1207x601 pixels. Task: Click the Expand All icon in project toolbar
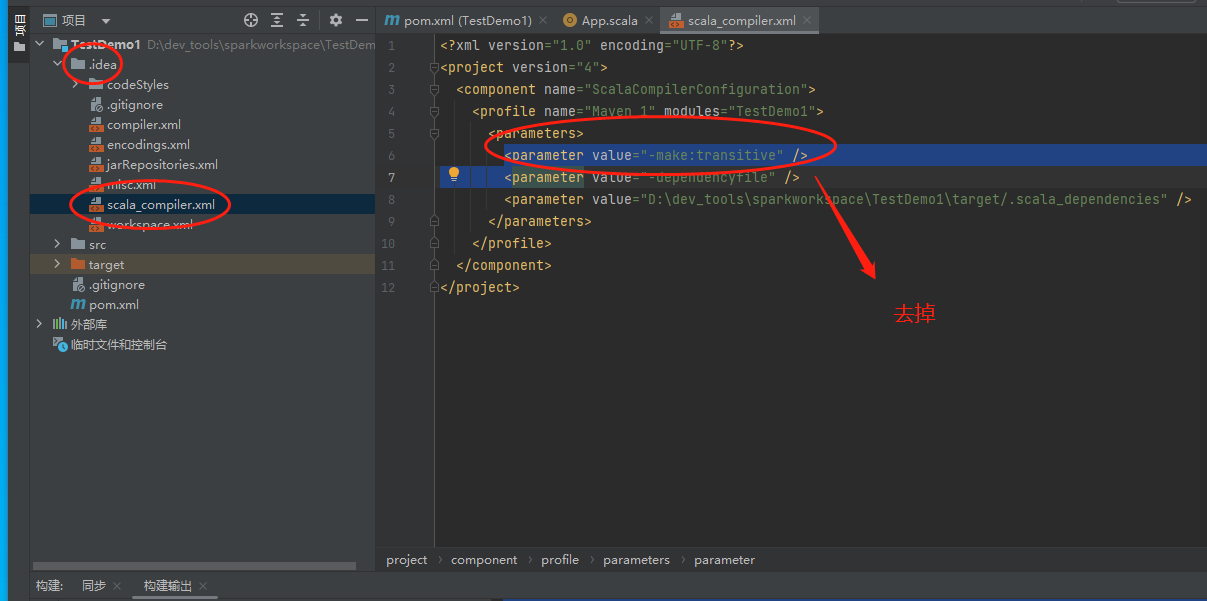pos(277,20)
